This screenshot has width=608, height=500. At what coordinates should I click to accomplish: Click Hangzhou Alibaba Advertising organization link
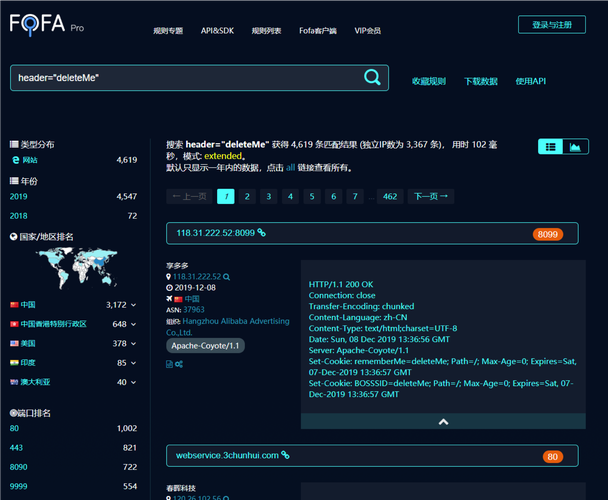point(228,327)
